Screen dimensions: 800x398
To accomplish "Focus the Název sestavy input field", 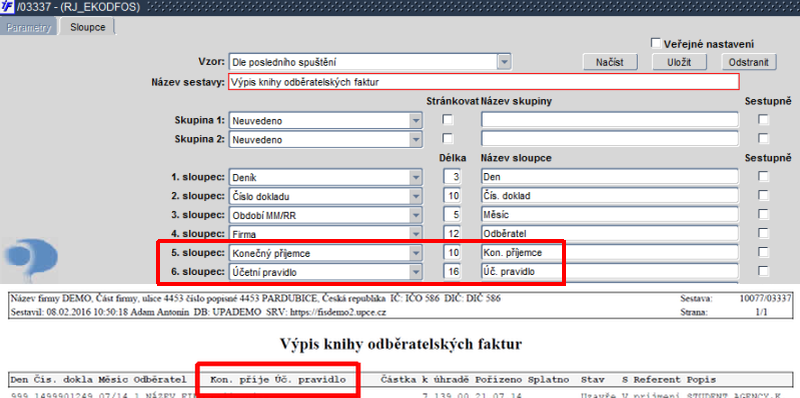I will click(x=484, y=82).
